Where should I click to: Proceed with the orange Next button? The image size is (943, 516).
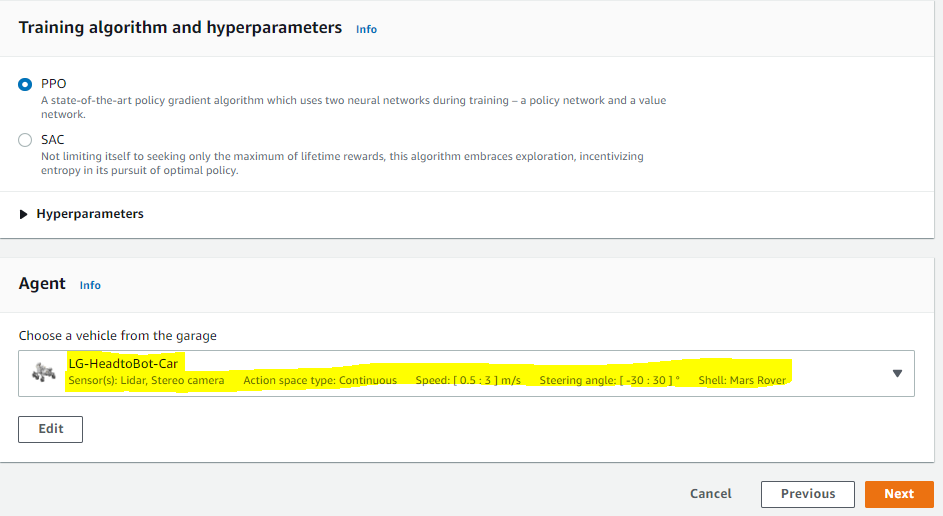(x=899, y=494)
